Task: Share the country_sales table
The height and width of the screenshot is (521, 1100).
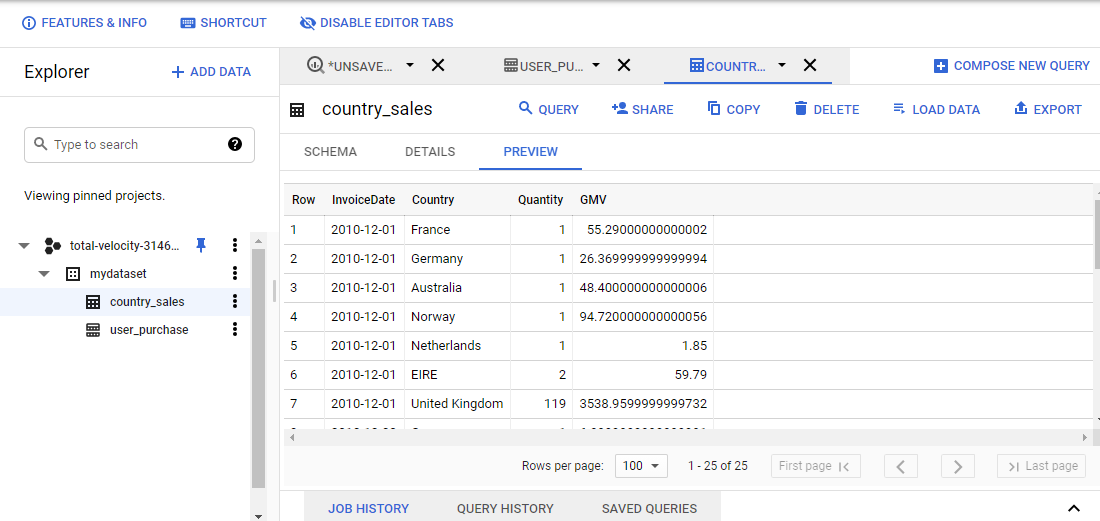Action: click(x=642, y=109)
